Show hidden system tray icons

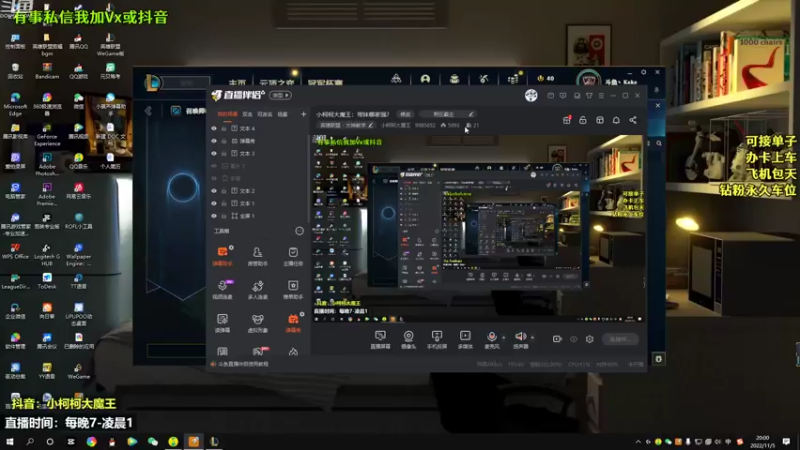638,442
